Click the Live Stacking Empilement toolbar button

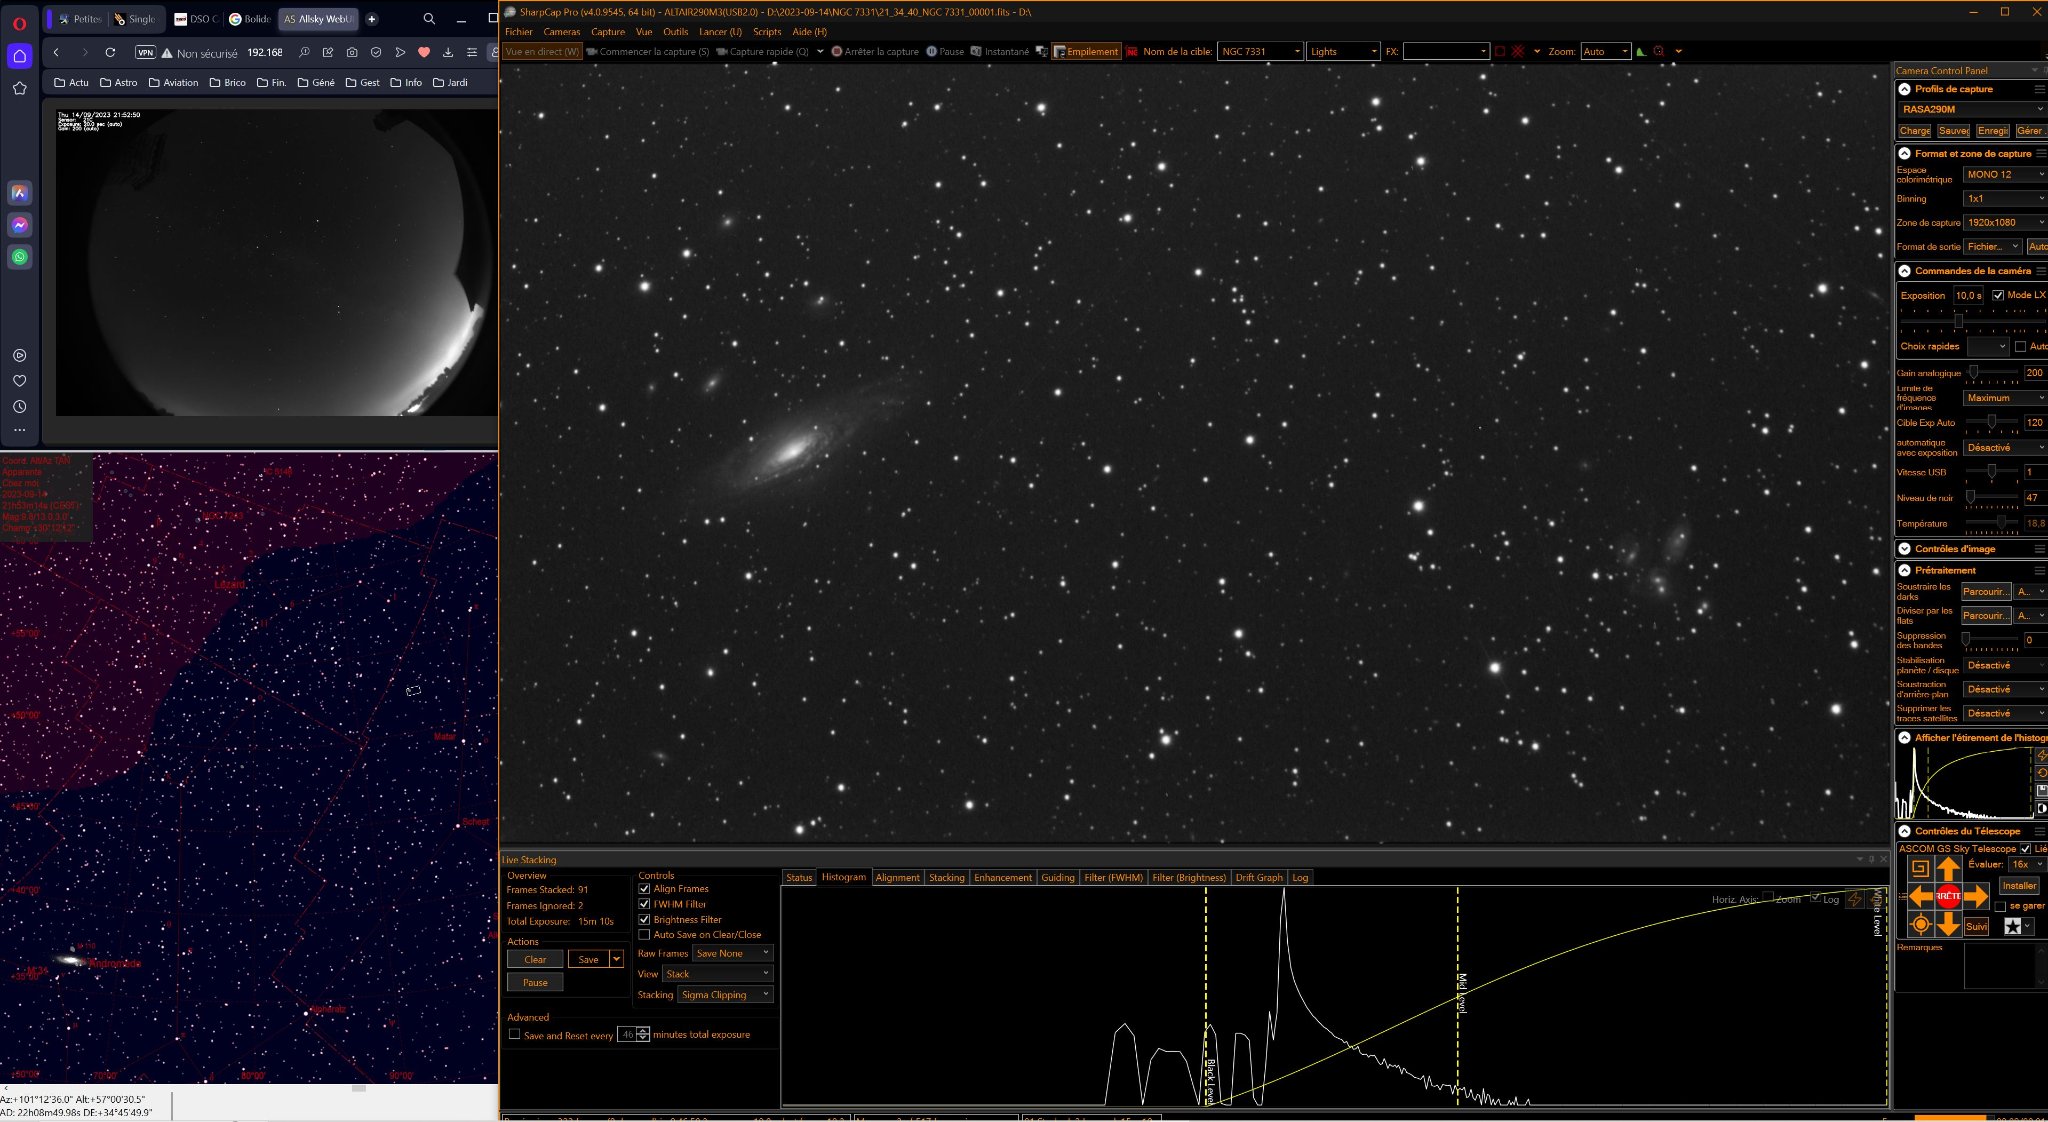click(x=1086, y=52)
